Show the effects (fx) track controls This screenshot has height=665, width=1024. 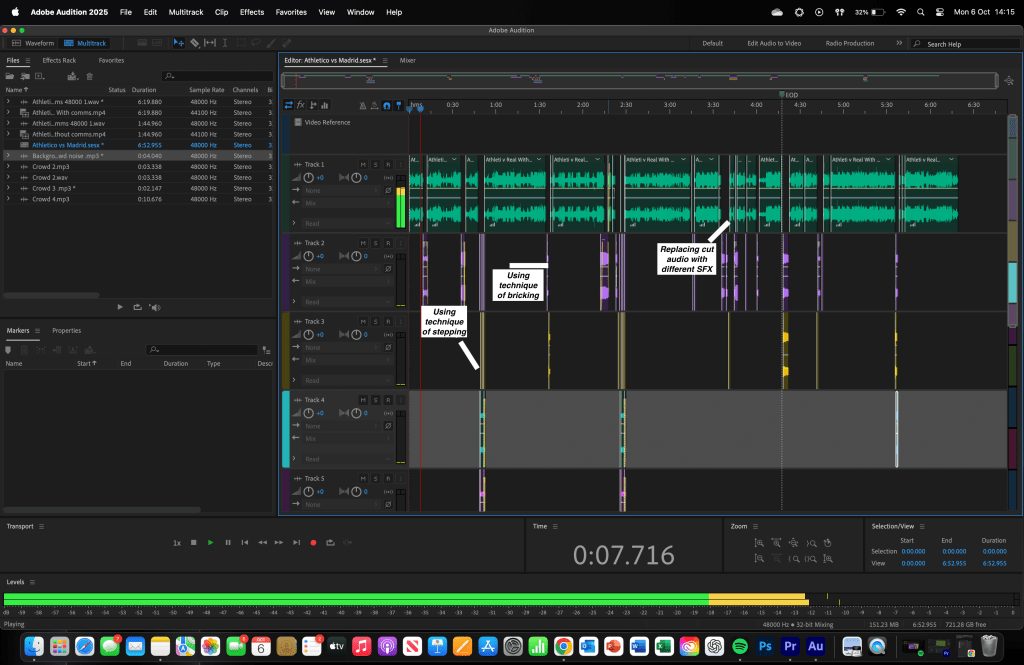(301, 105)
